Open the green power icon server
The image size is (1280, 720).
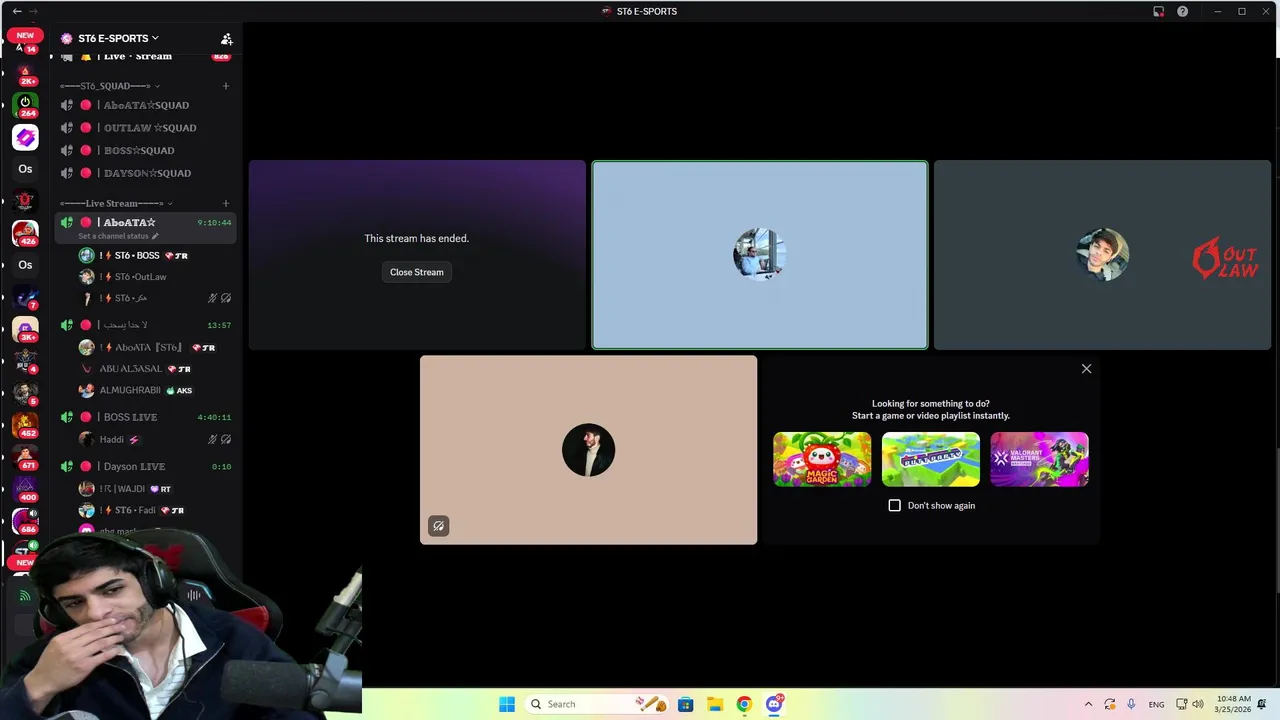click(x=25, y=105)
